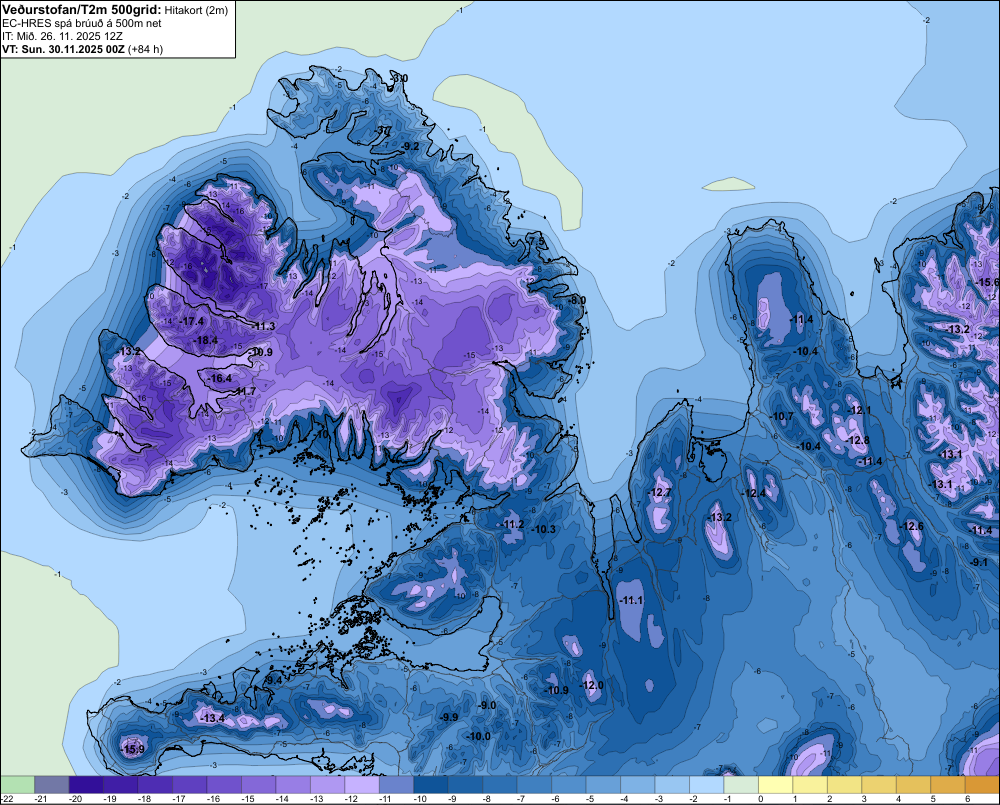Click the legend swatch between -21 and -20
This screenshot has width=1000, height=805.
[x=52, y=784]
